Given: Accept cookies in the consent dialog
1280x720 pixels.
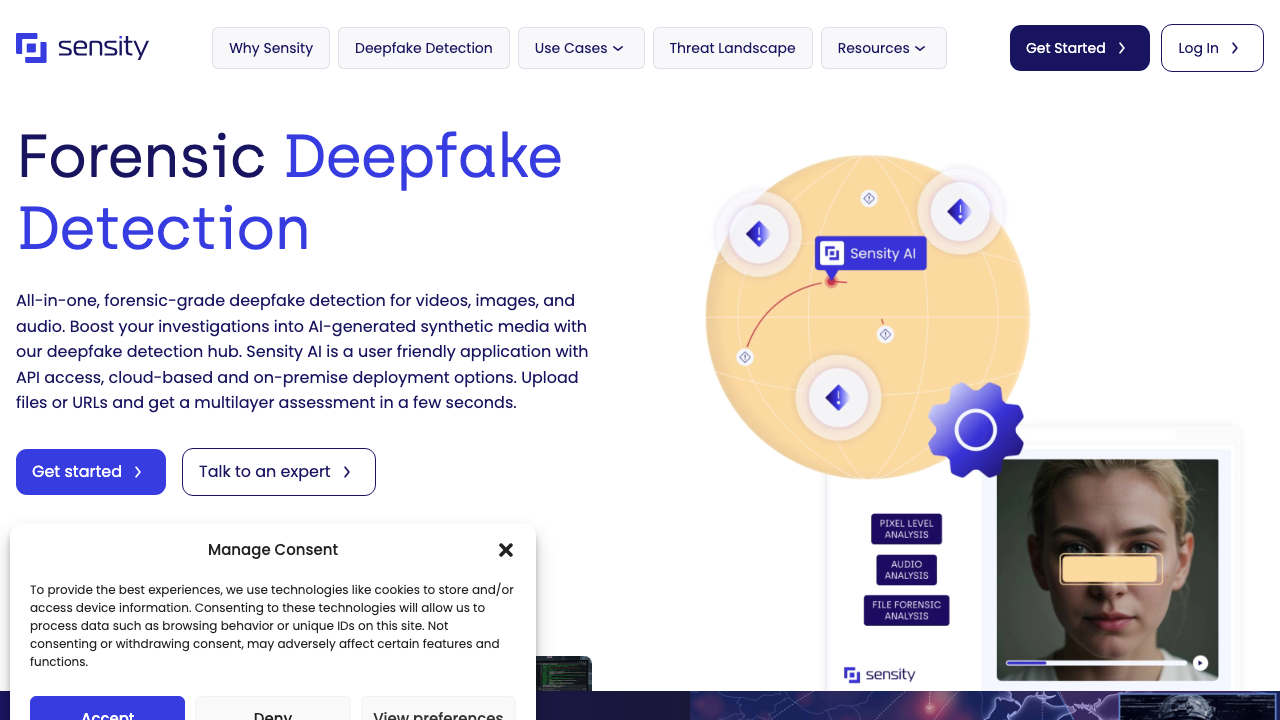Looking at the screenshot, I should [x=107, y=708].
